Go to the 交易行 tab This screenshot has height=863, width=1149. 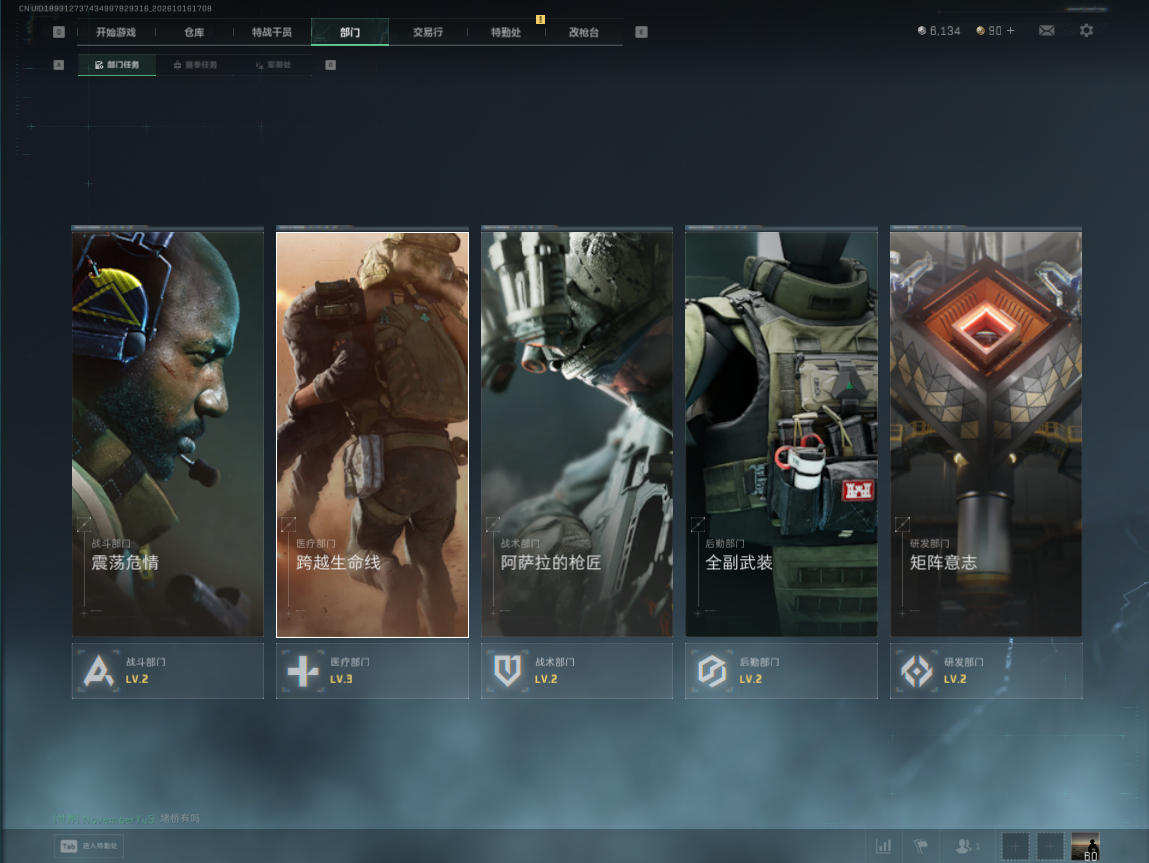point(428,32)
